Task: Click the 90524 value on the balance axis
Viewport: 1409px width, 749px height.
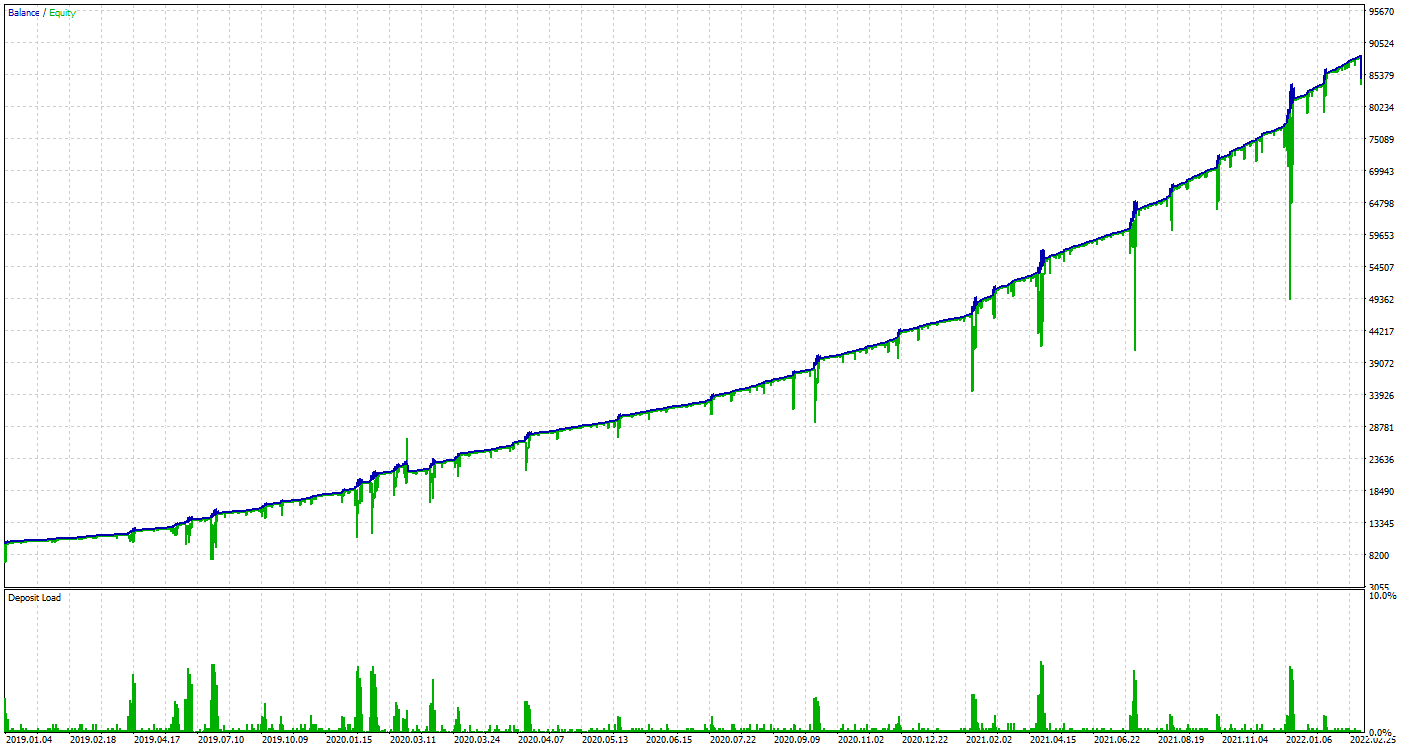Action: (1381, 44)
